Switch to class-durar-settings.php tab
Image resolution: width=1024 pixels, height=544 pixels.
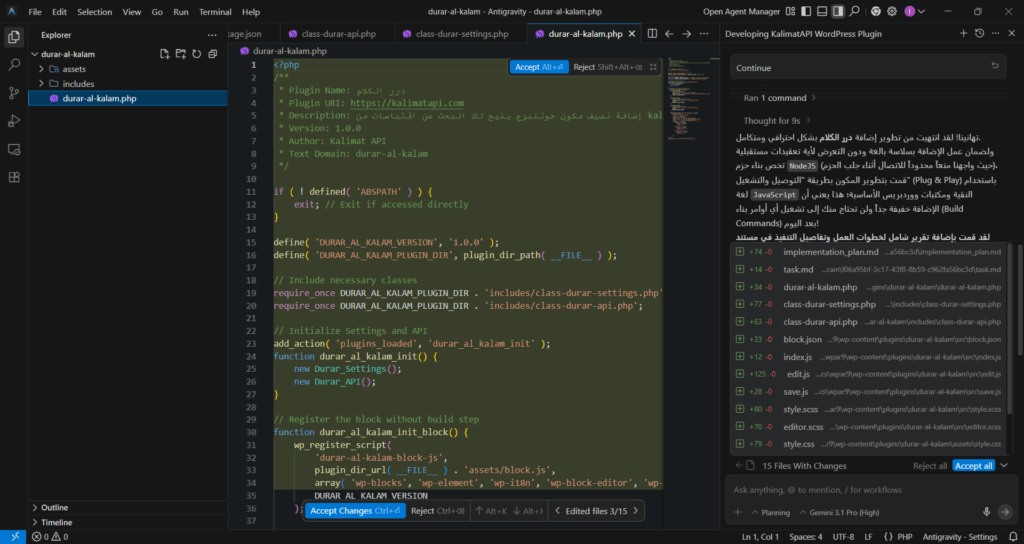point(461,34)
